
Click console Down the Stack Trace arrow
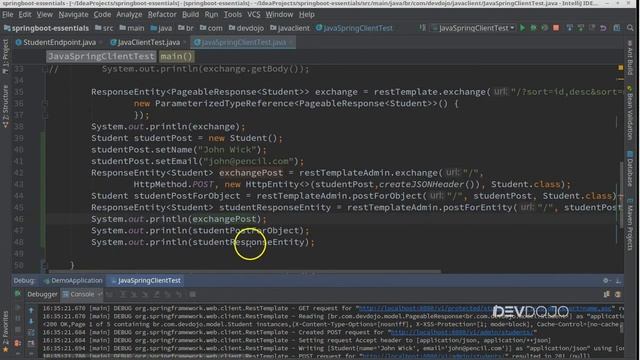tap(31, 321)
